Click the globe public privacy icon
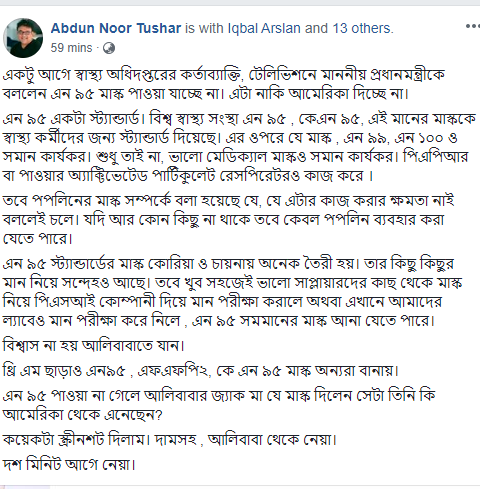 point(109,48)
